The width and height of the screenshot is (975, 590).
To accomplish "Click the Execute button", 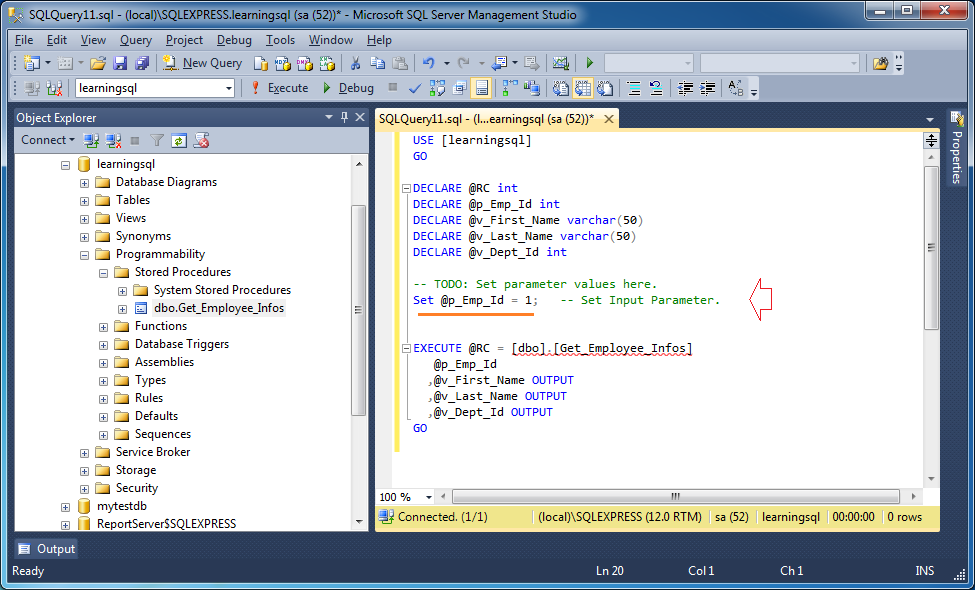I will 279,88.
